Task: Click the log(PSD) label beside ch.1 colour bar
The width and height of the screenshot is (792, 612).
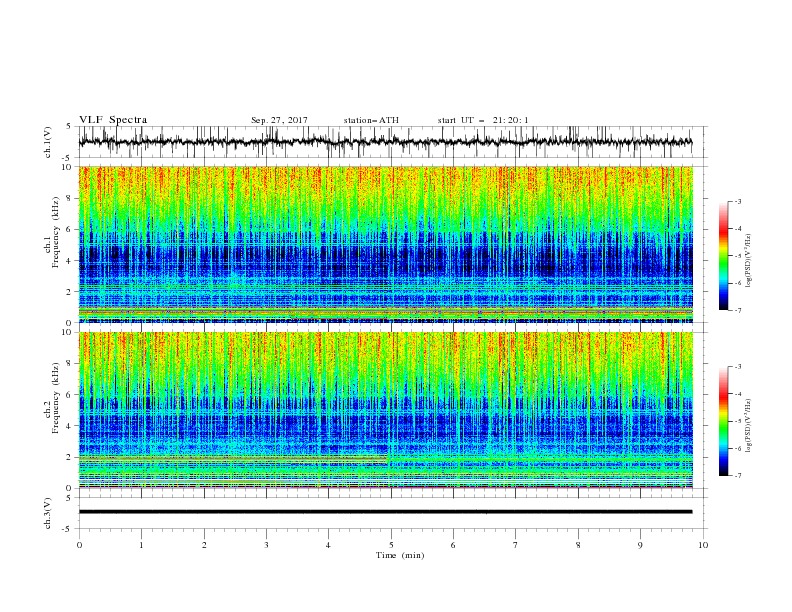Action: [750, 261]
